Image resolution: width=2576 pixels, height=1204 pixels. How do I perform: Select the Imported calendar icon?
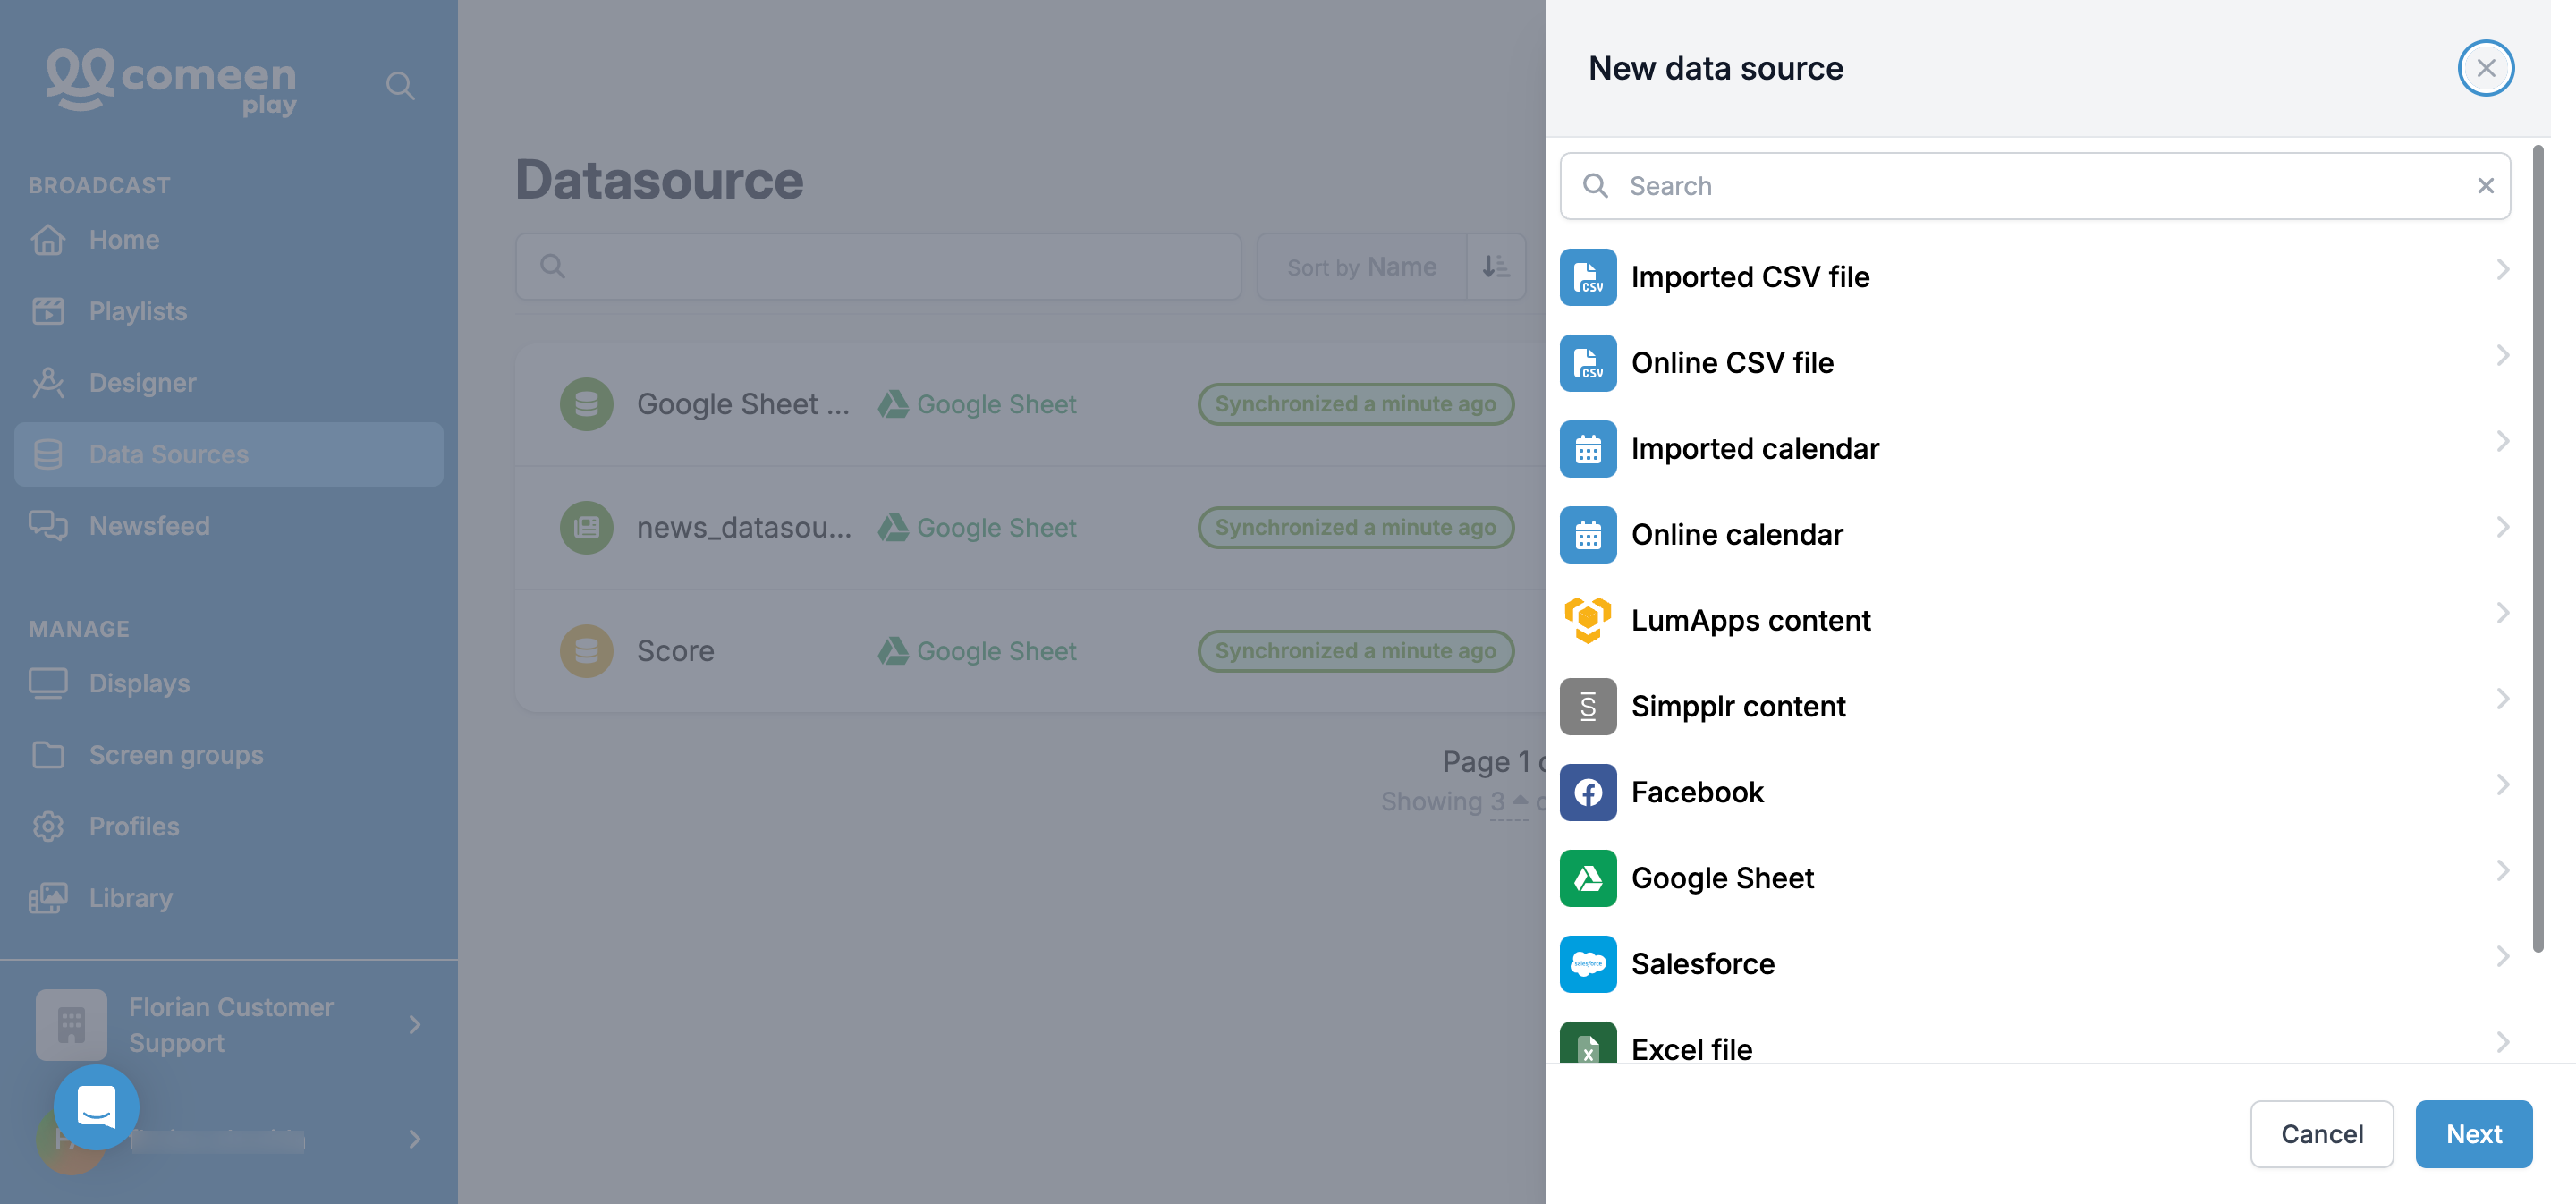pos(1588,449)
